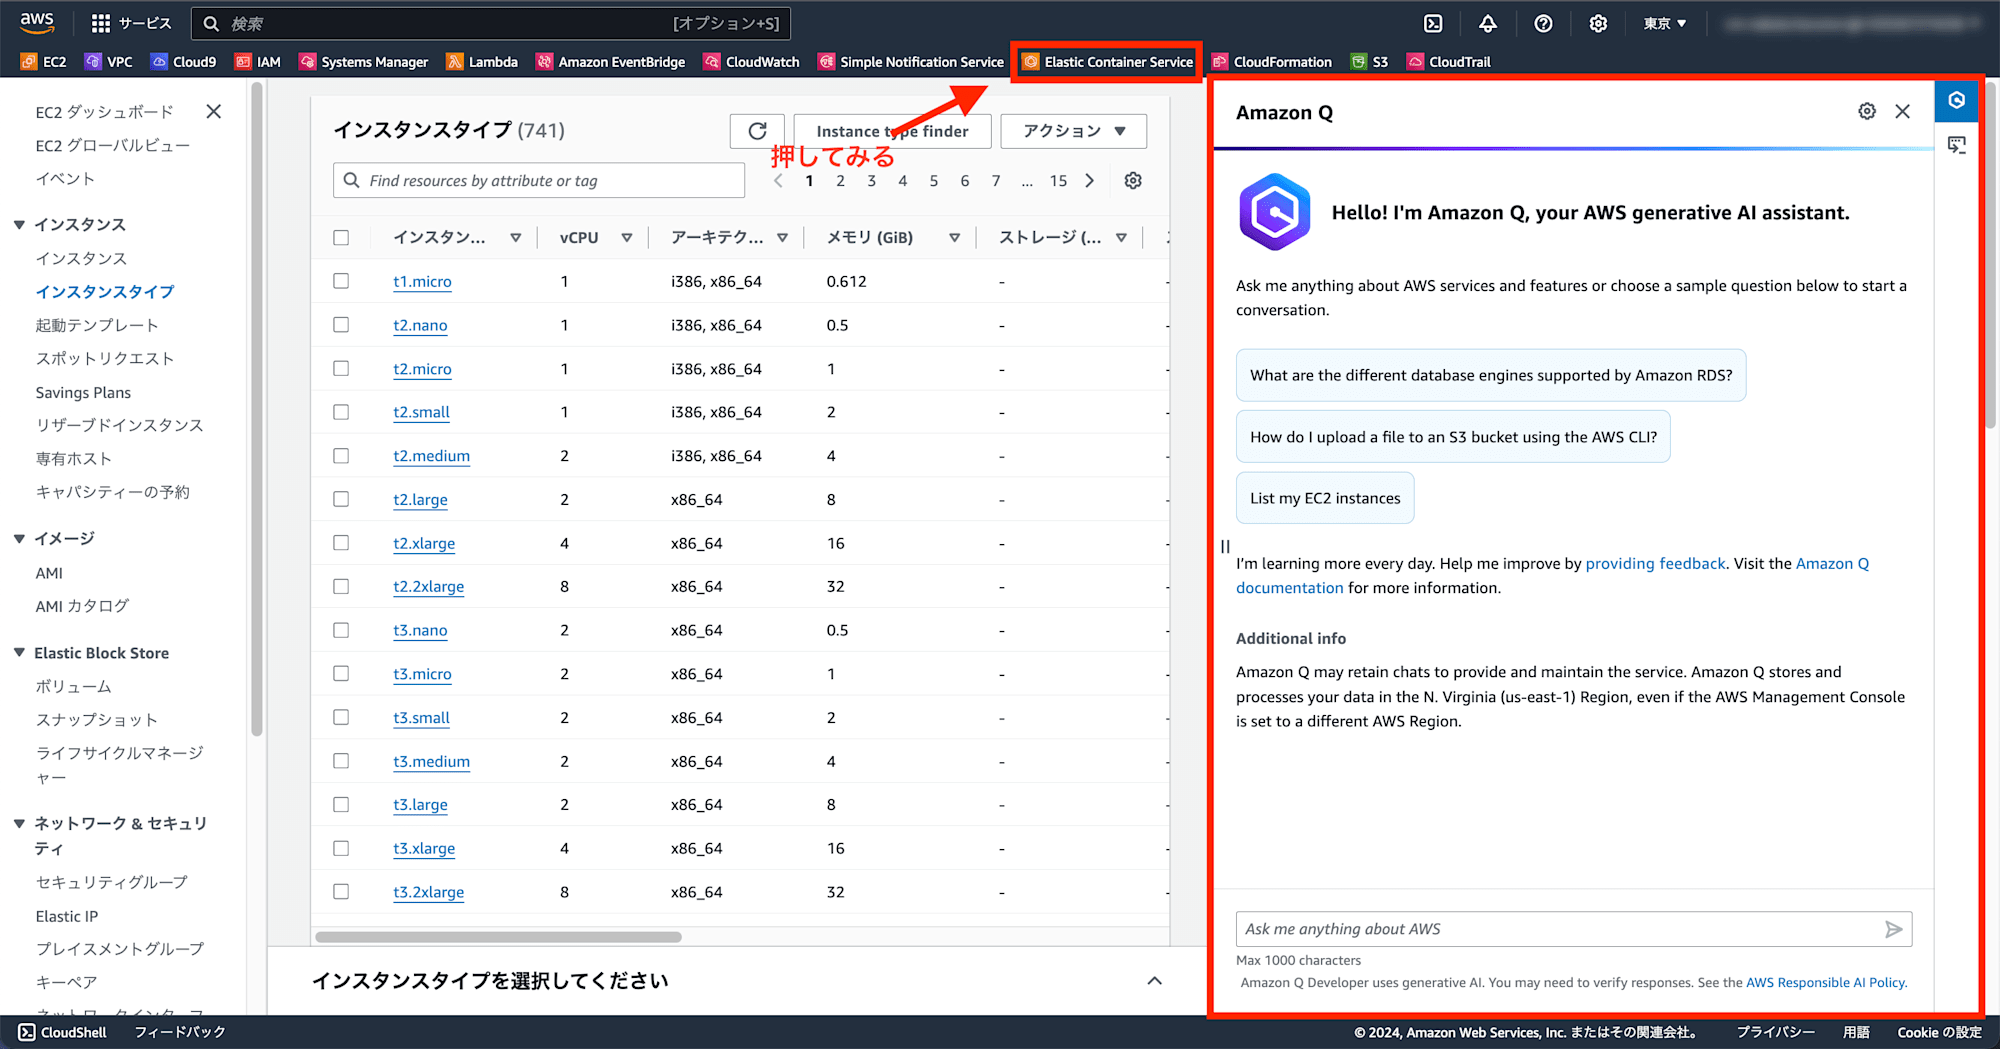
Task: Focus the Find resources filter field
Action: (x=539, y=181)
